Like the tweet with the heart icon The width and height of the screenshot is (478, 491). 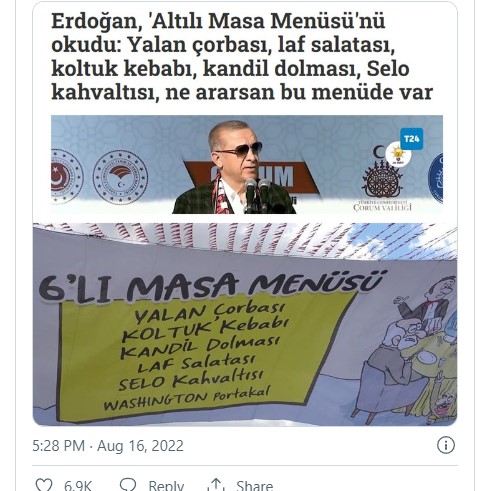[44, 485]
